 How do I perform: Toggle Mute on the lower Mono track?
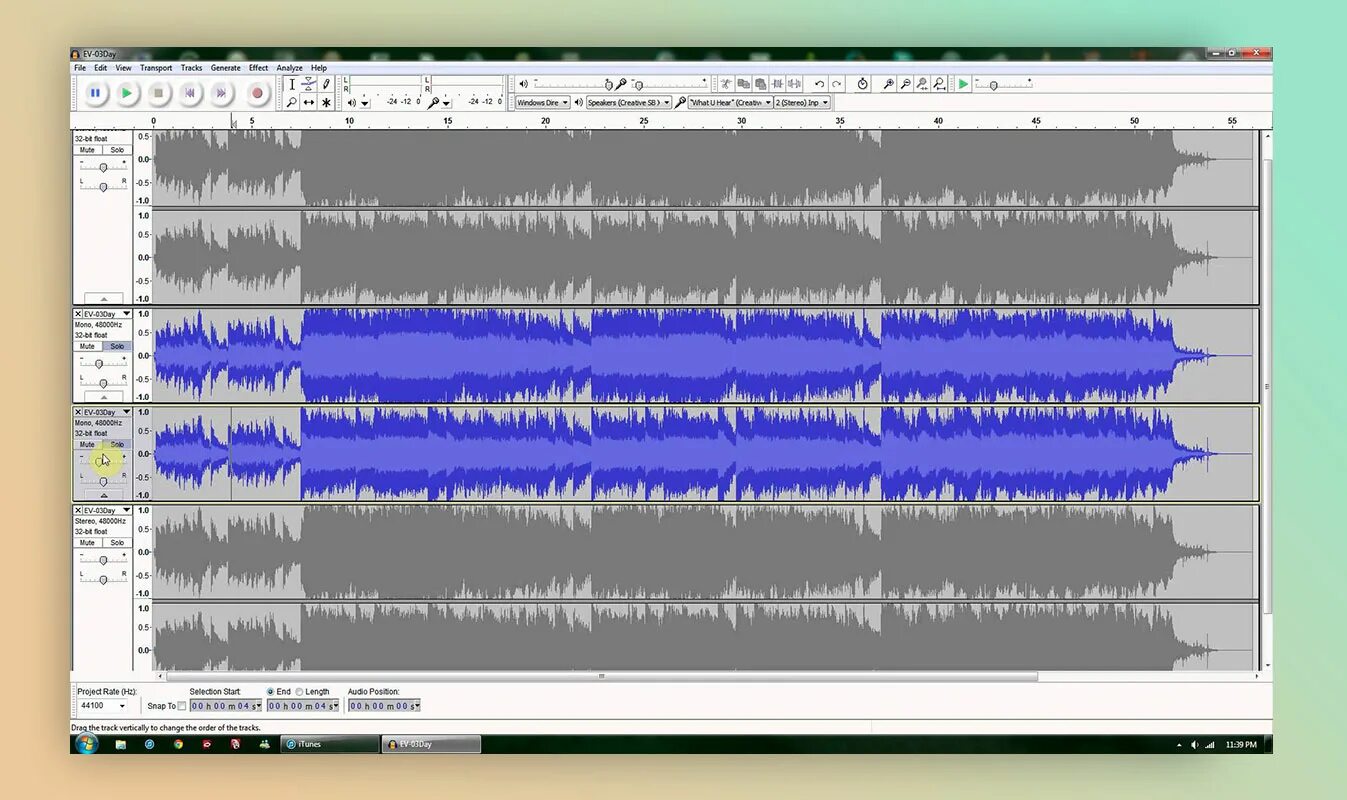(87, 444)
